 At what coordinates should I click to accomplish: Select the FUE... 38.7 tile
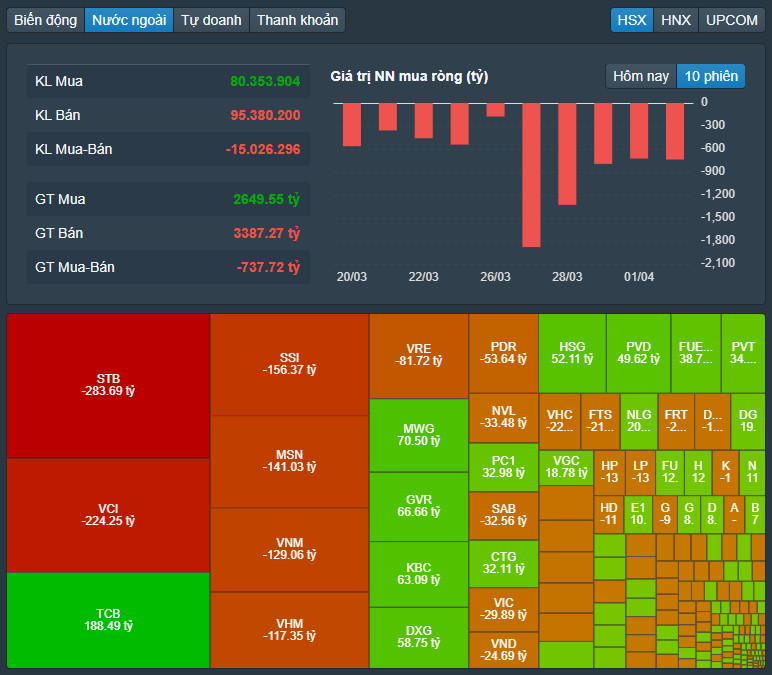pyautogui.click(x=696, y=354)
